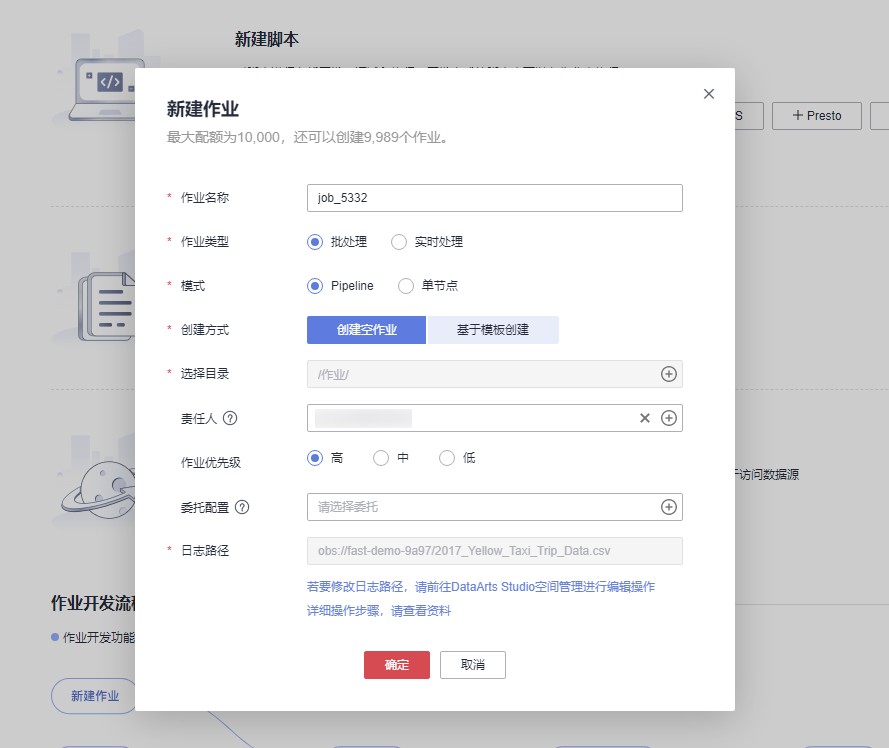Switch job type to 实时处理
This screenshot has width=889, height=748.
click(399, 241)
